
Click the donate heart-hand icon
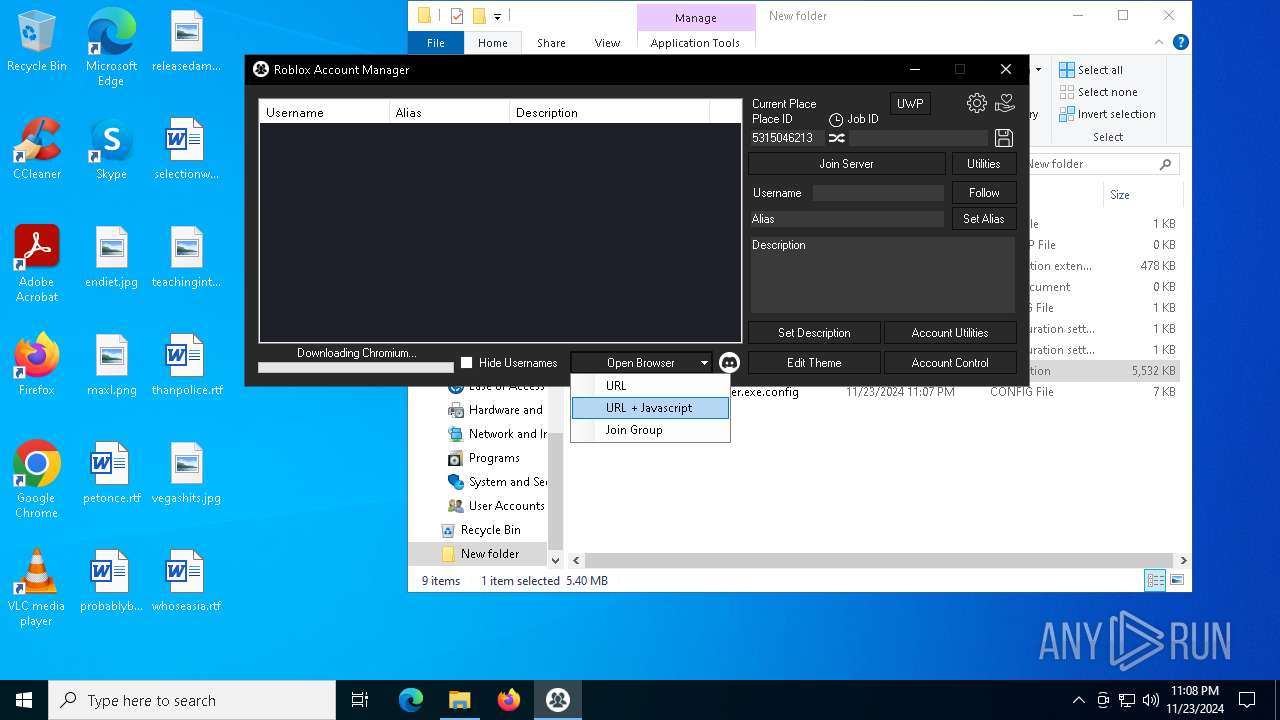1005,103
